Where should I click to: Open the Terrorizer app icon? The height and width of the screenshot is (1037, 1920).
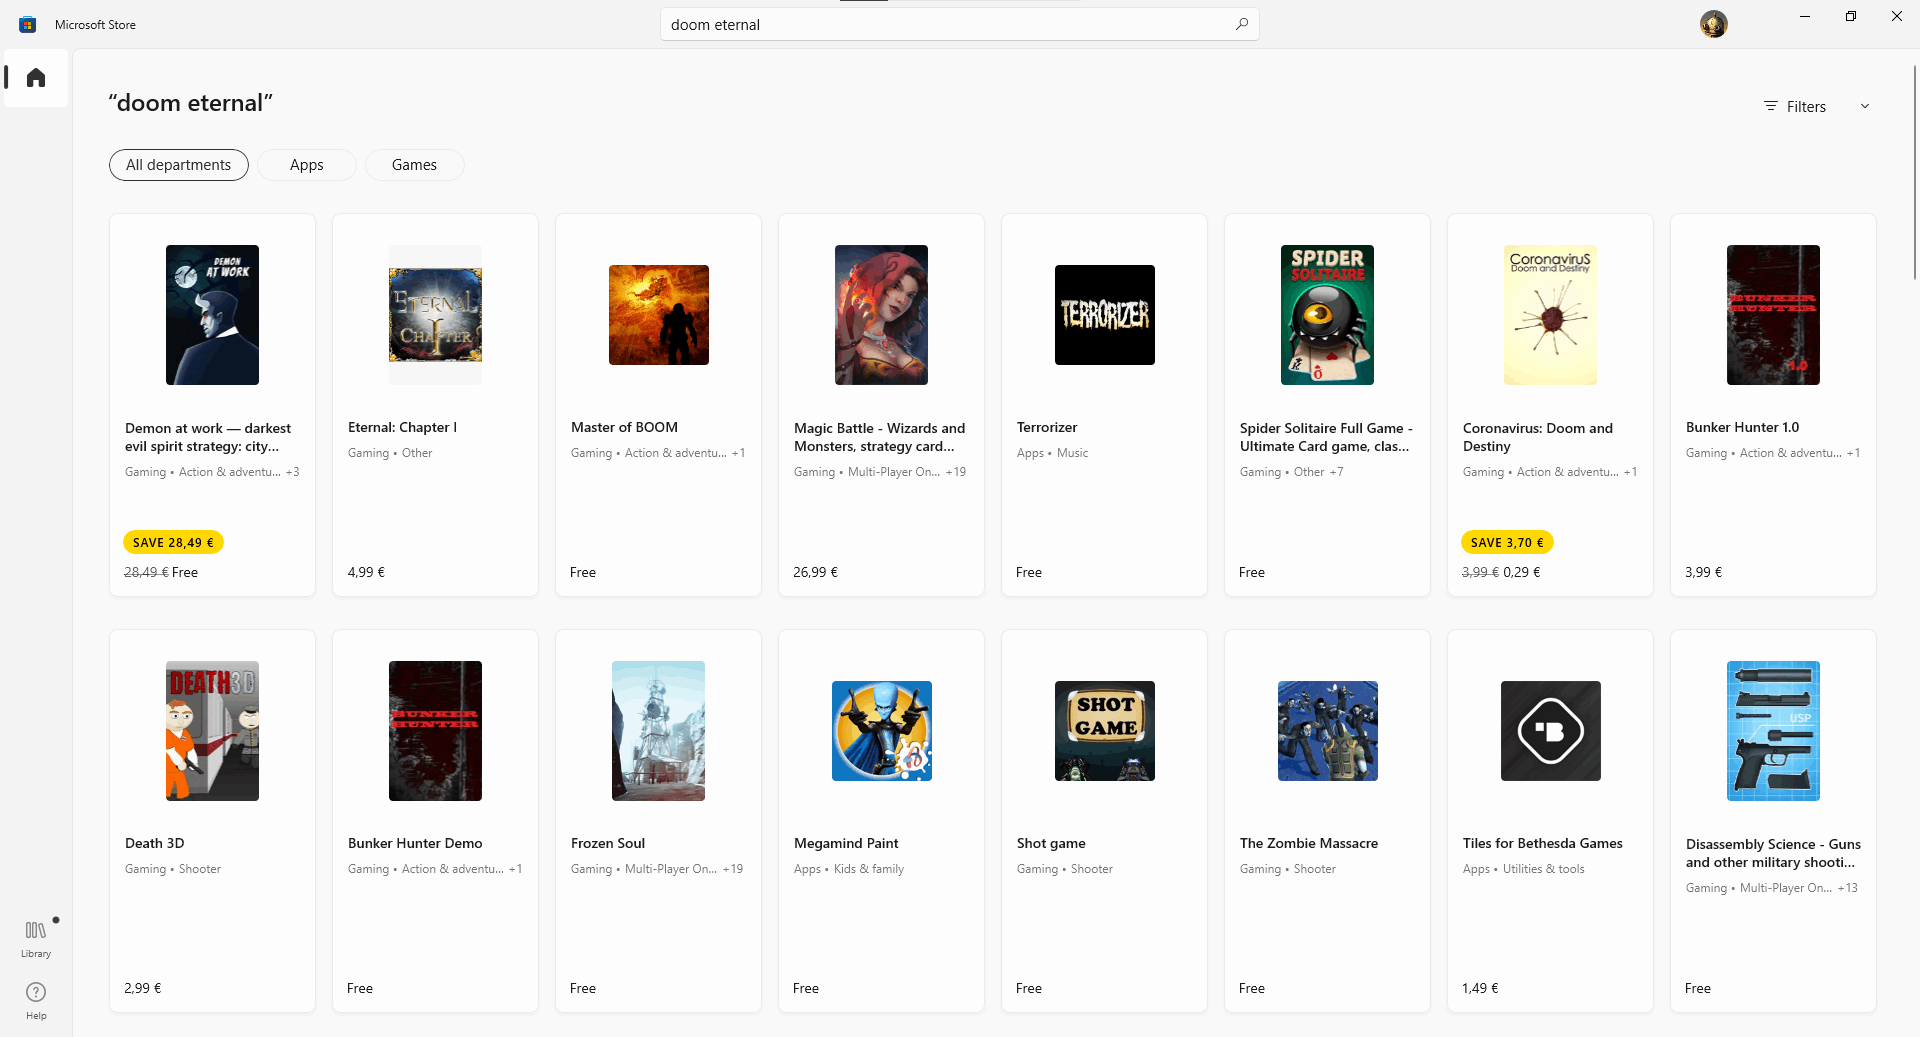[x=1105, y=315]
